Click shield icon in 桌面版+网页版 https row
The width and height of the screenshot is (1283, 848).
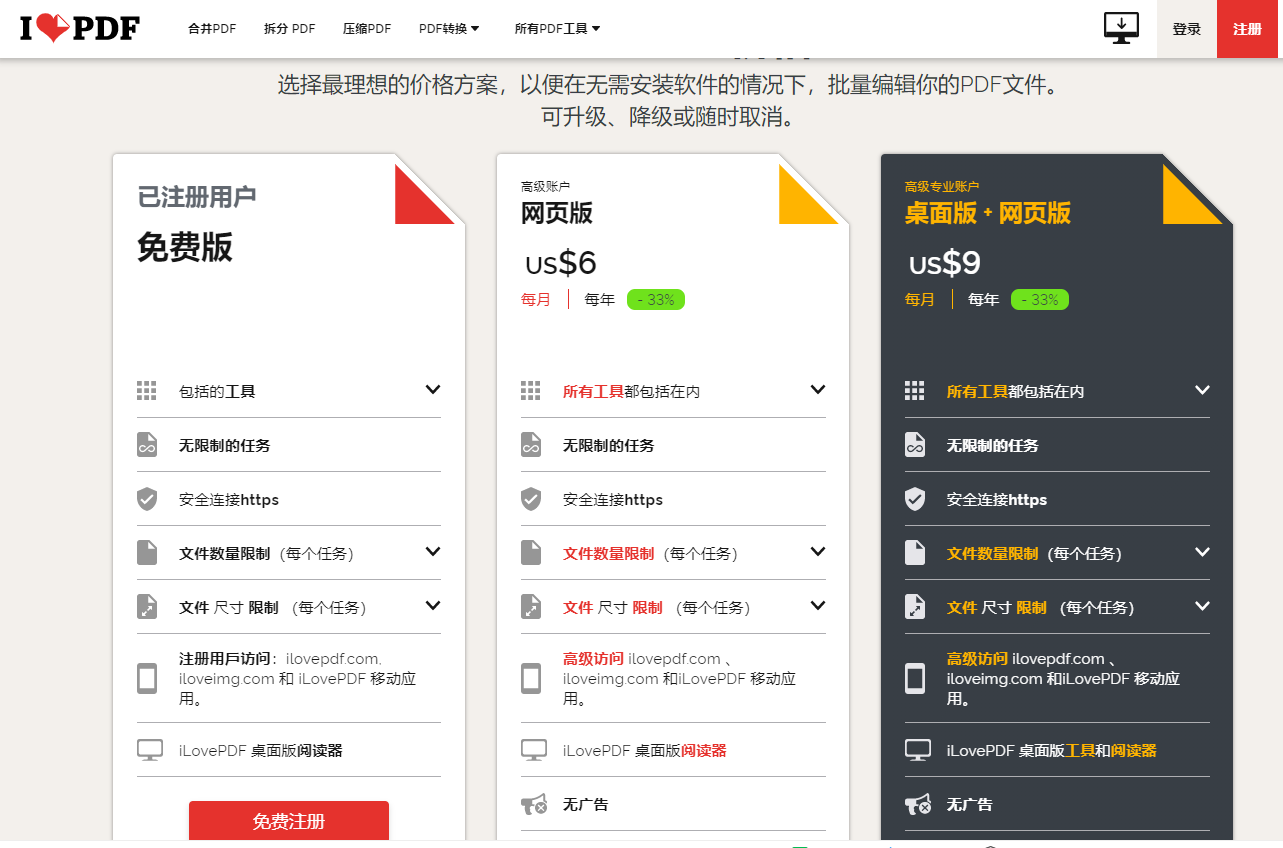pos(915,499)
